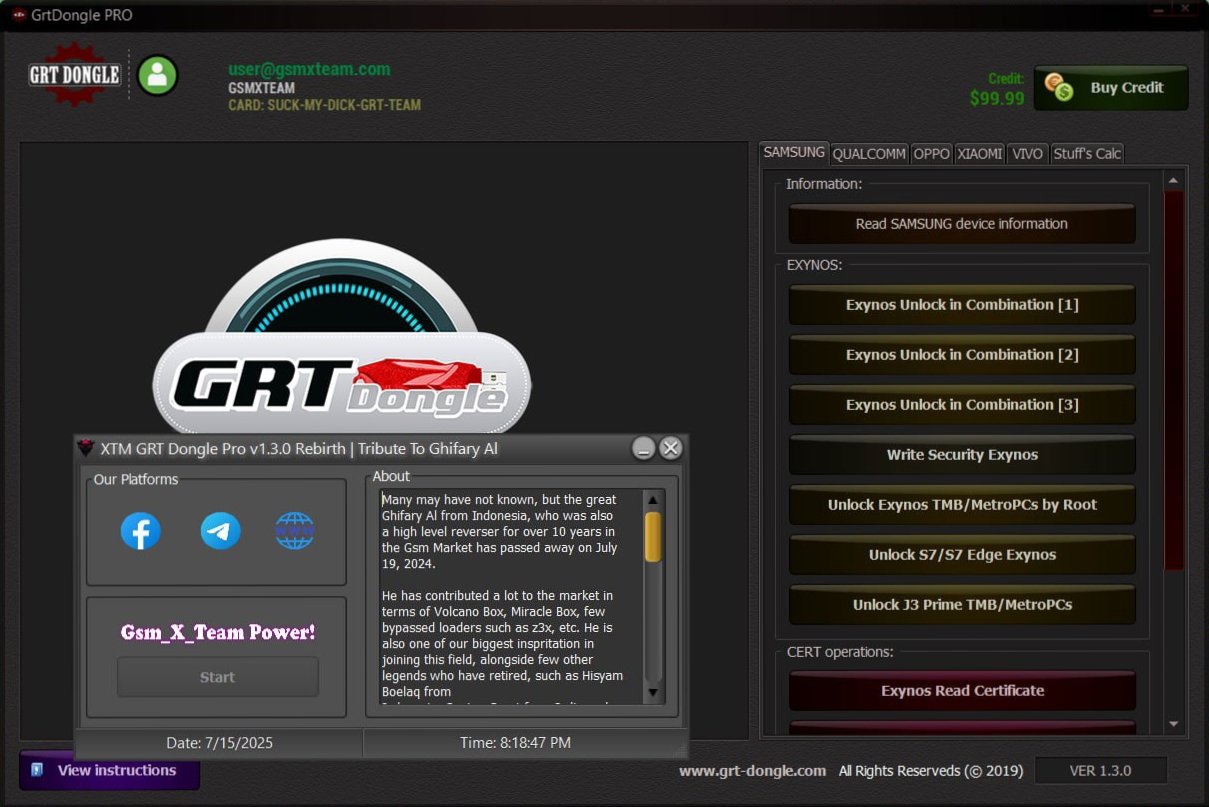Click the $99.99 credit amount
The height and width of the screenshot is (807, 1209).
997,98
